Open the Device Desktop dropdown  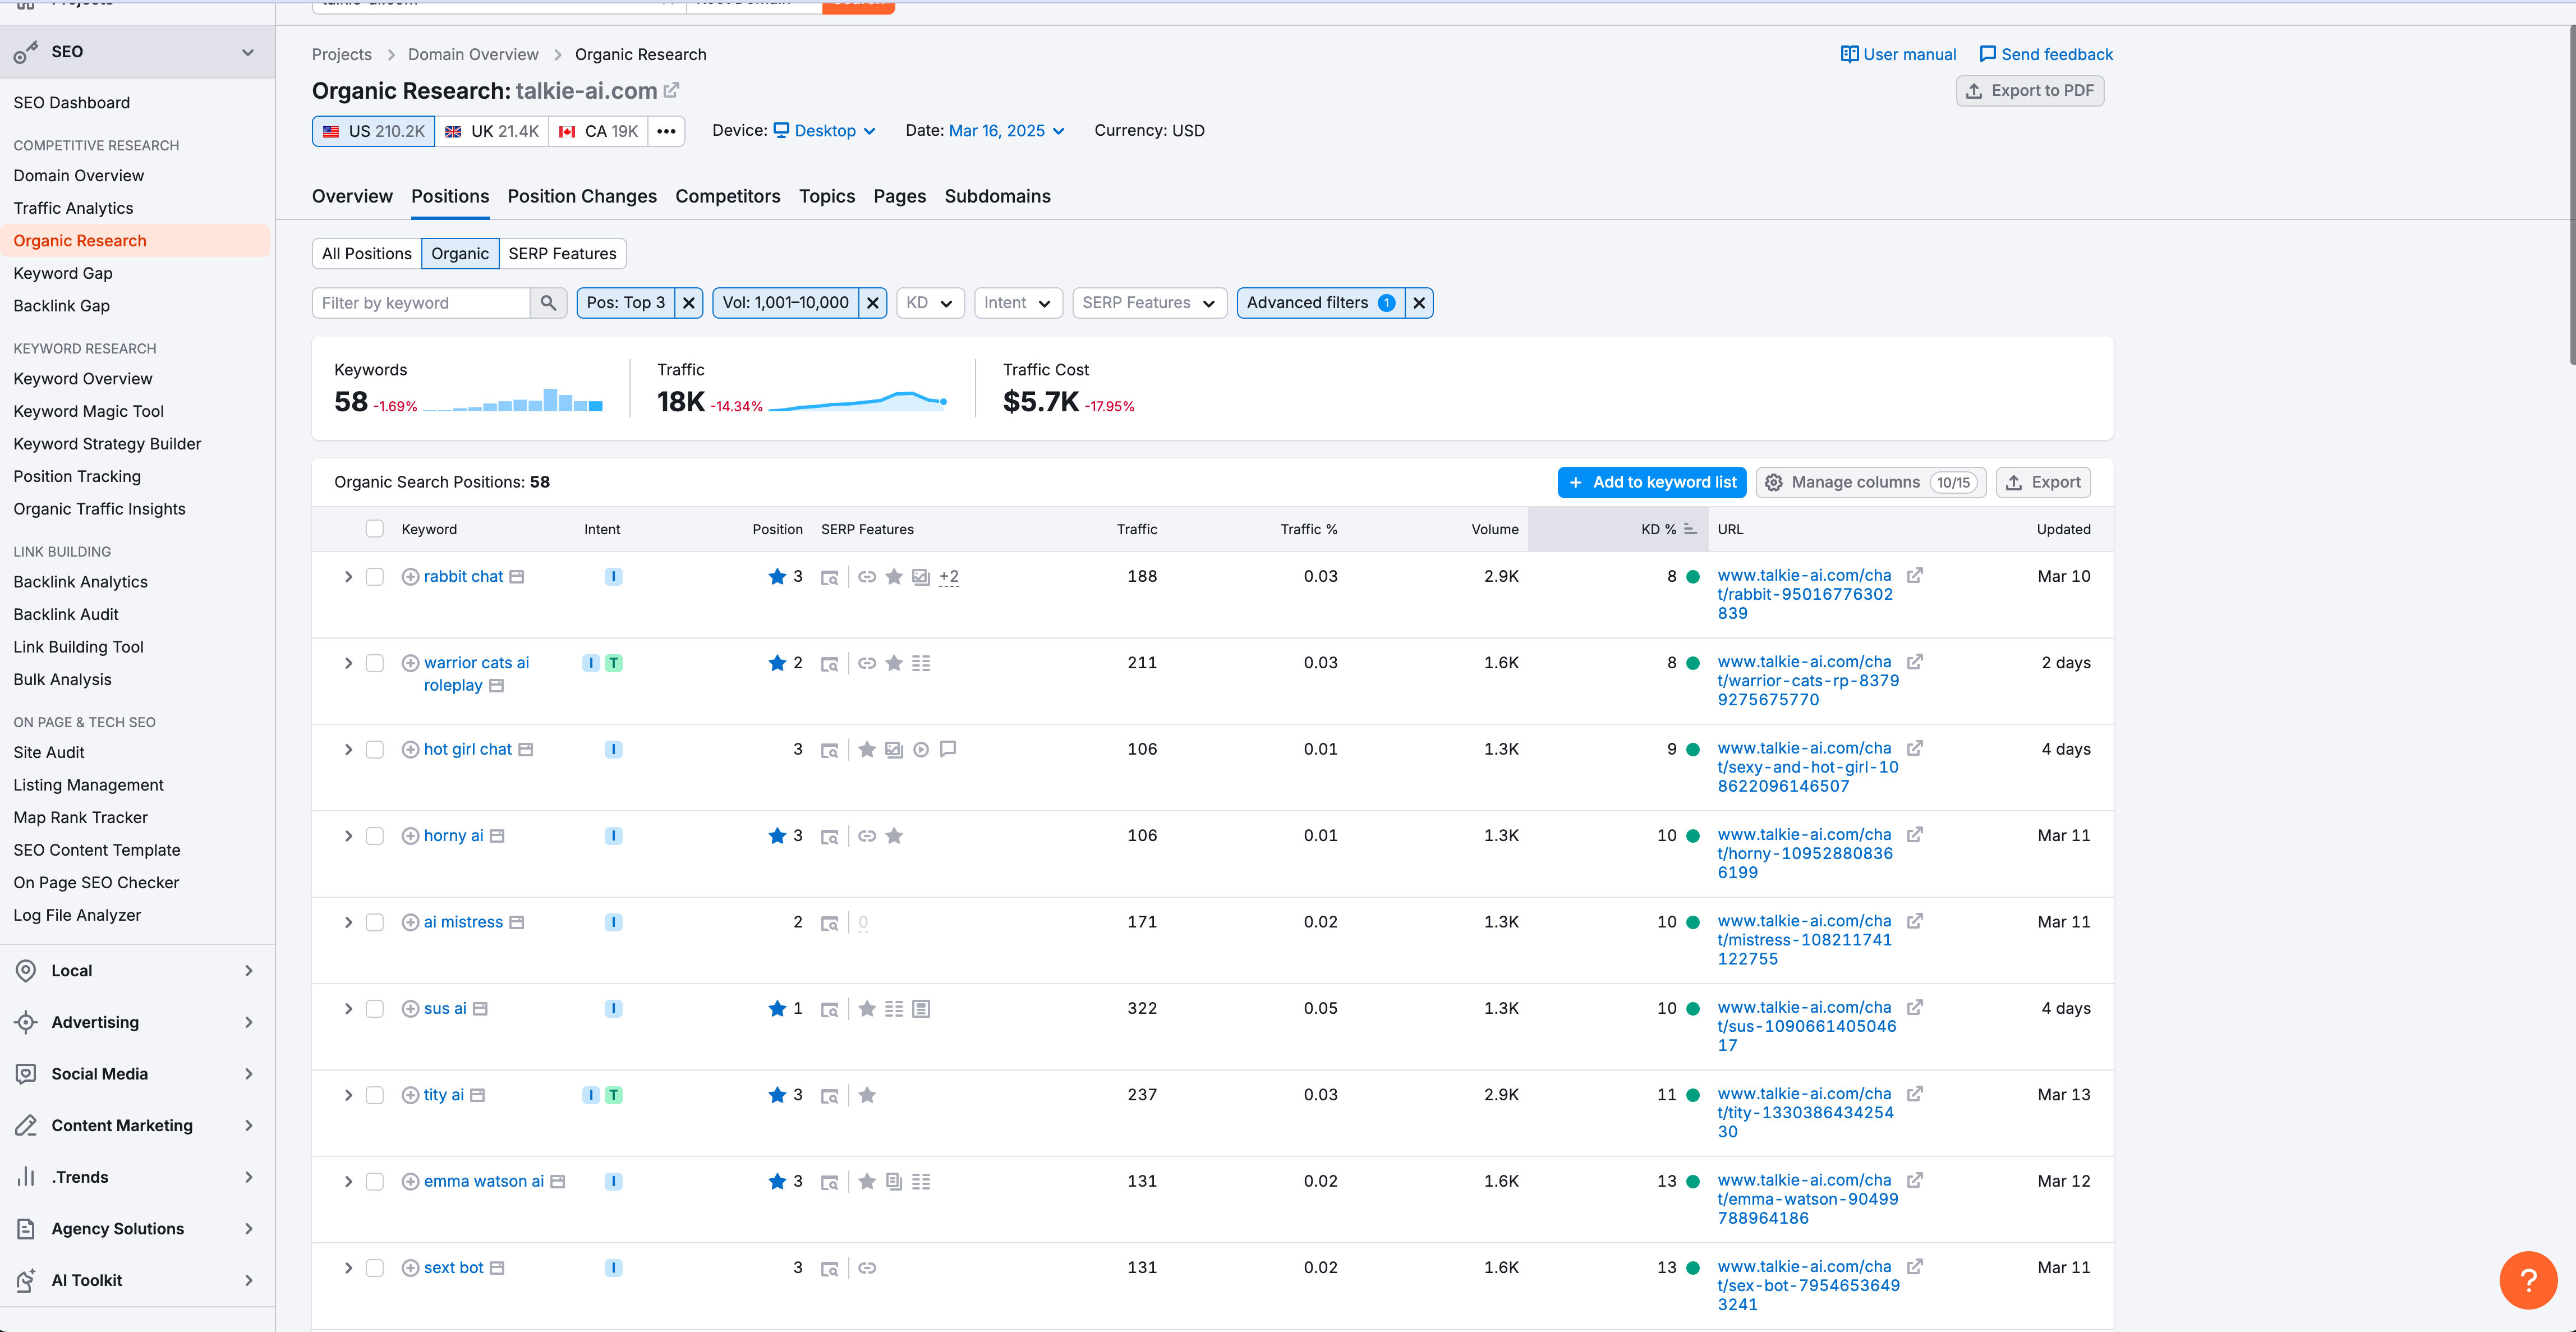(826, 131)
